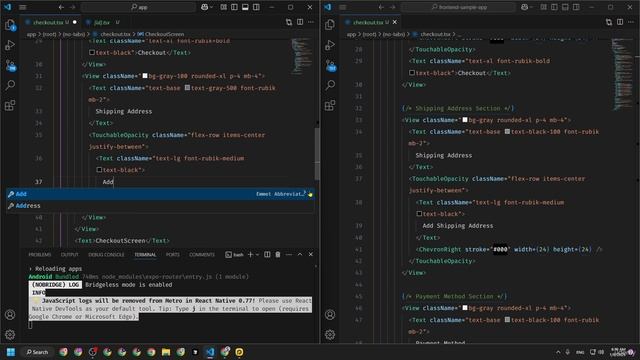Open Source Control view in right window

pos(330,65)
